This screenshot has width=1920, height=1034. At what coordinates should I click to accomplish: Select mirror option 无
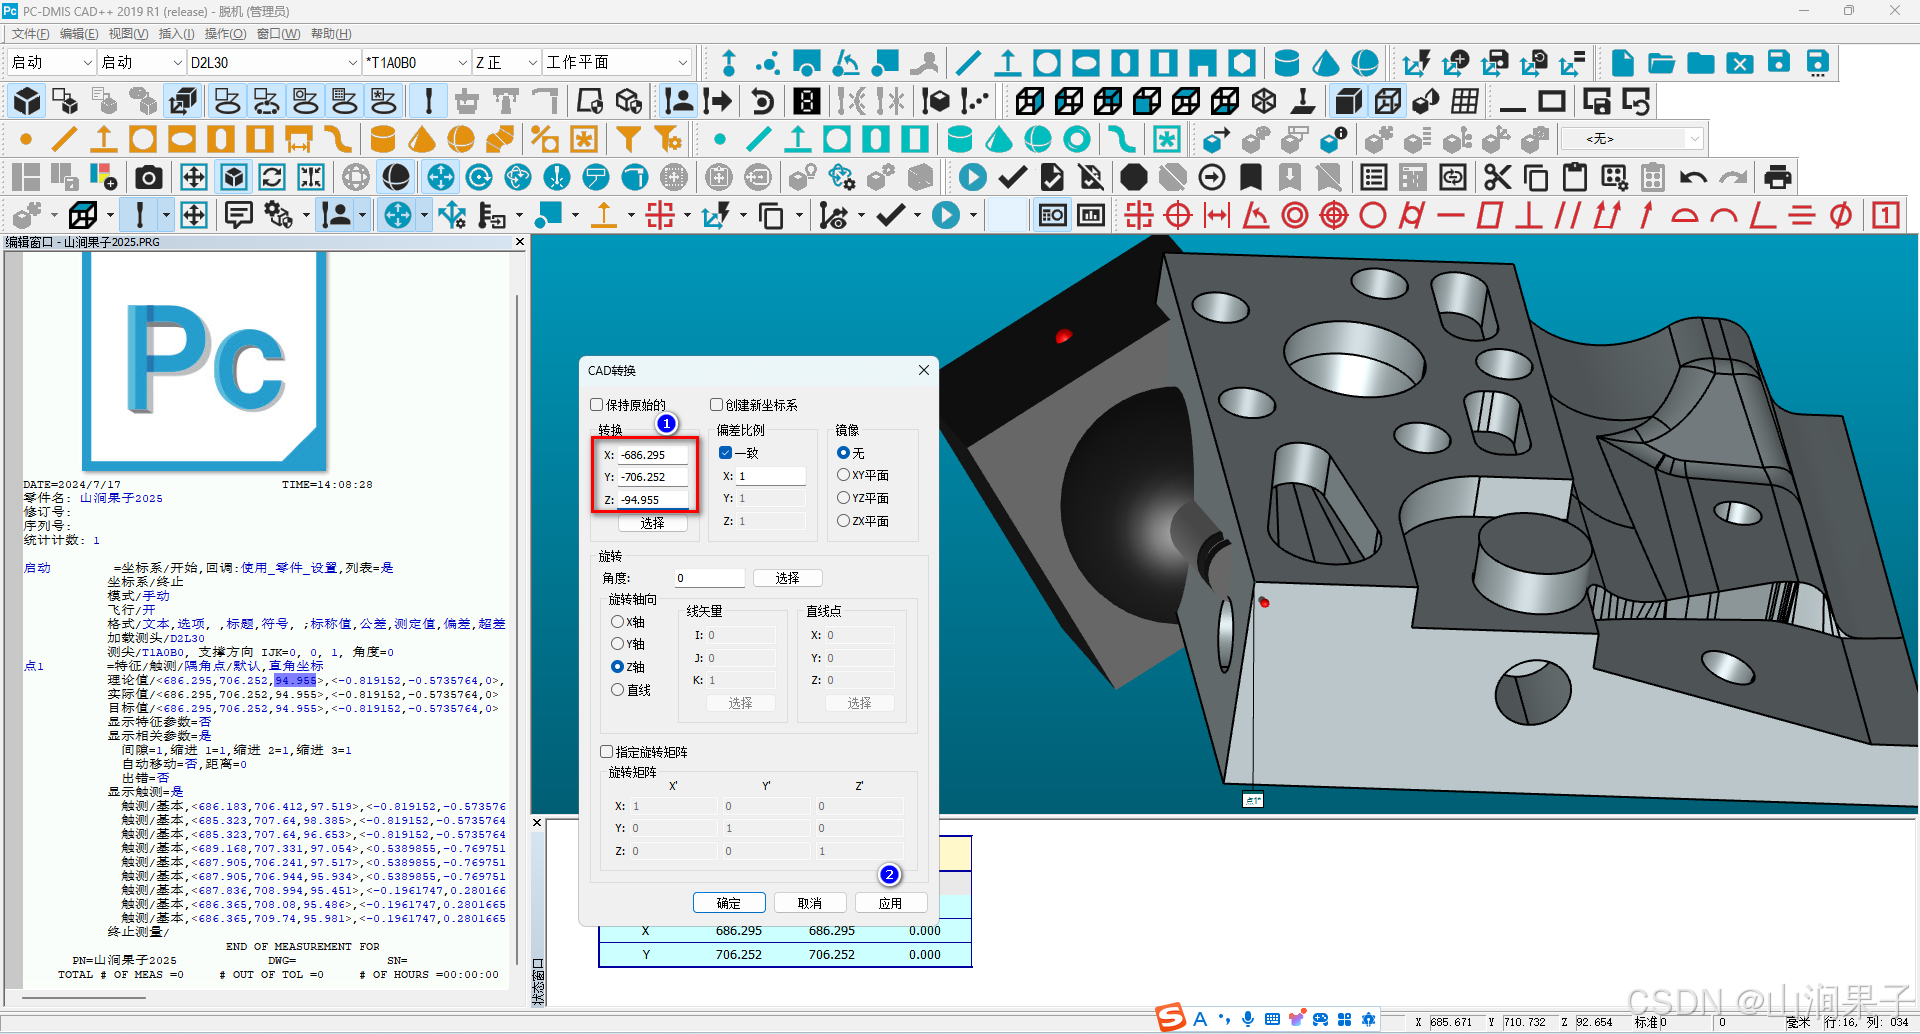(843, 453)
